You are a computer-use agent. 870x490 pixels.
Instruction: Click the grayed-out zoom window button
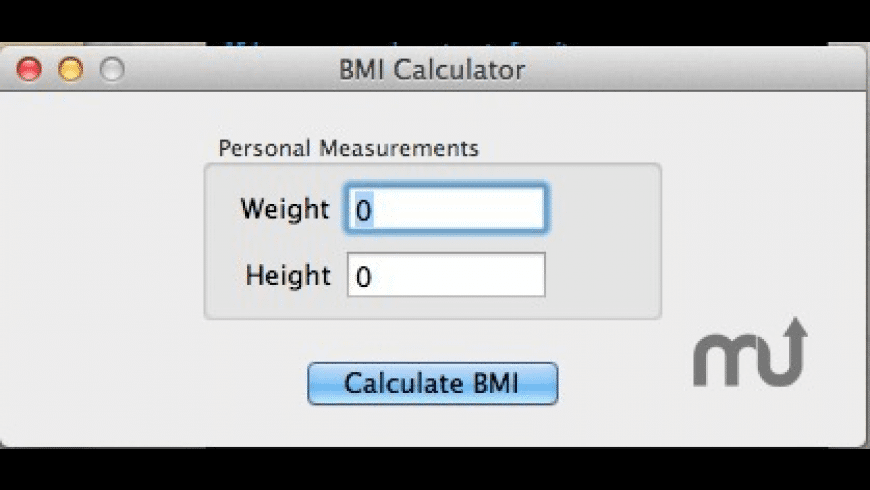112,69
